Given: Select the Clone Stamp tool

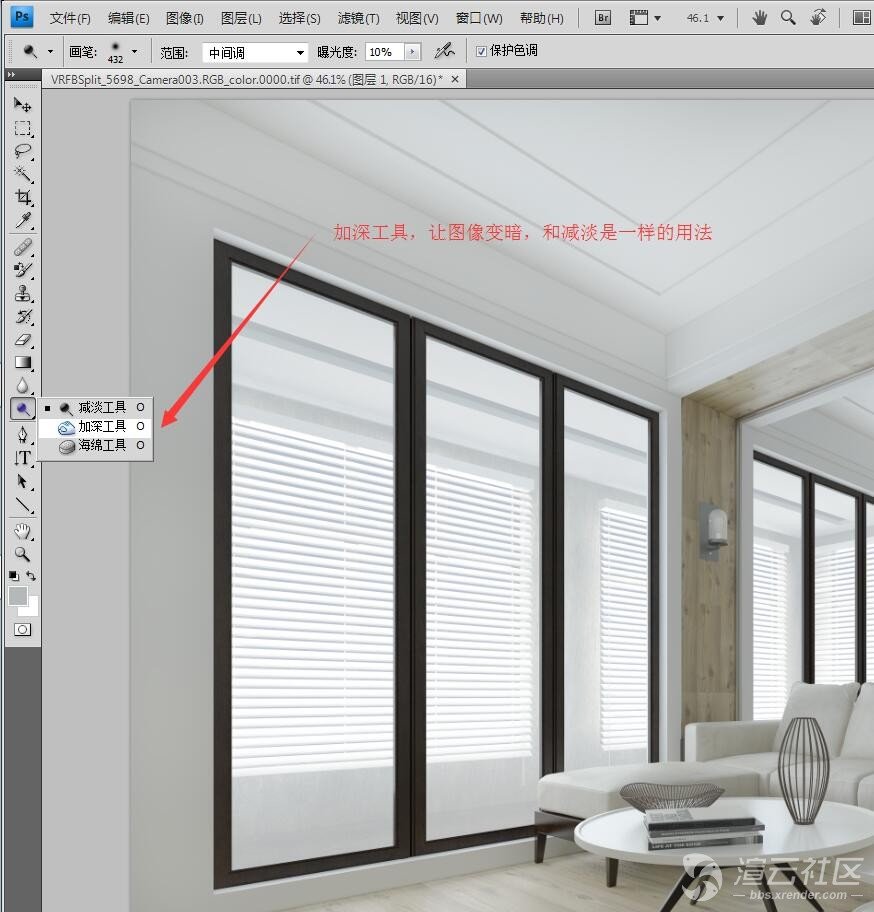Looking at the screenshot, I should 23,293.
